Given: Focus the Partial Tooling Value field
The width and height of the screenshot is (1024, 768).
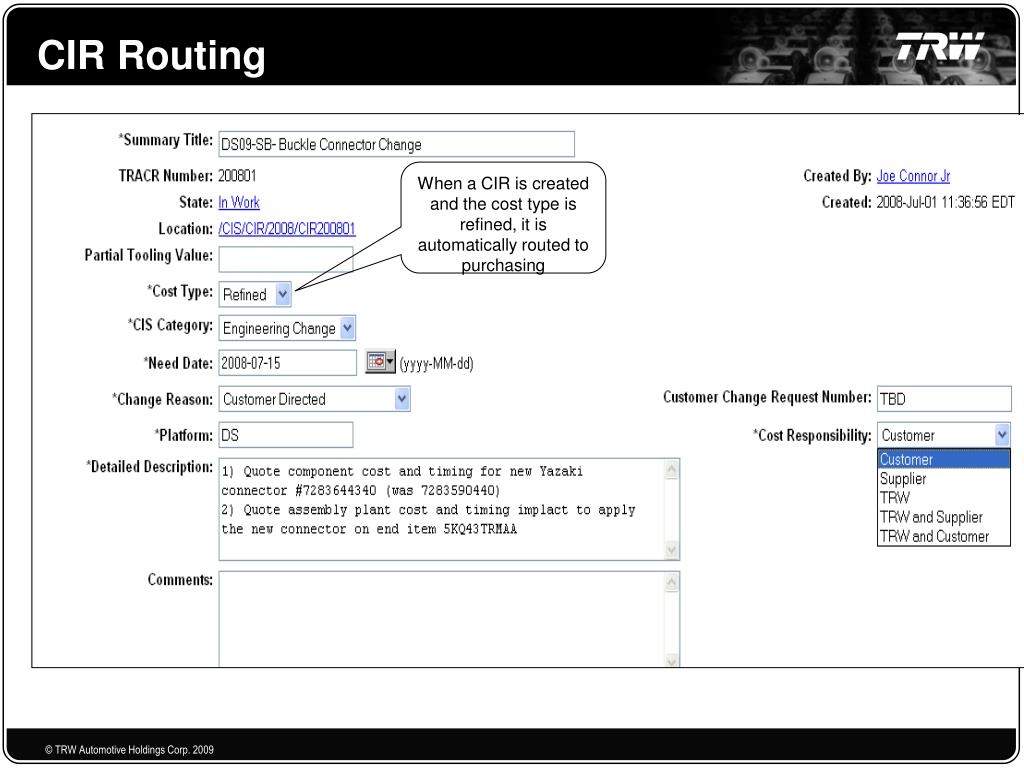Looking at the screenshot, I should (x=285, y=259).
